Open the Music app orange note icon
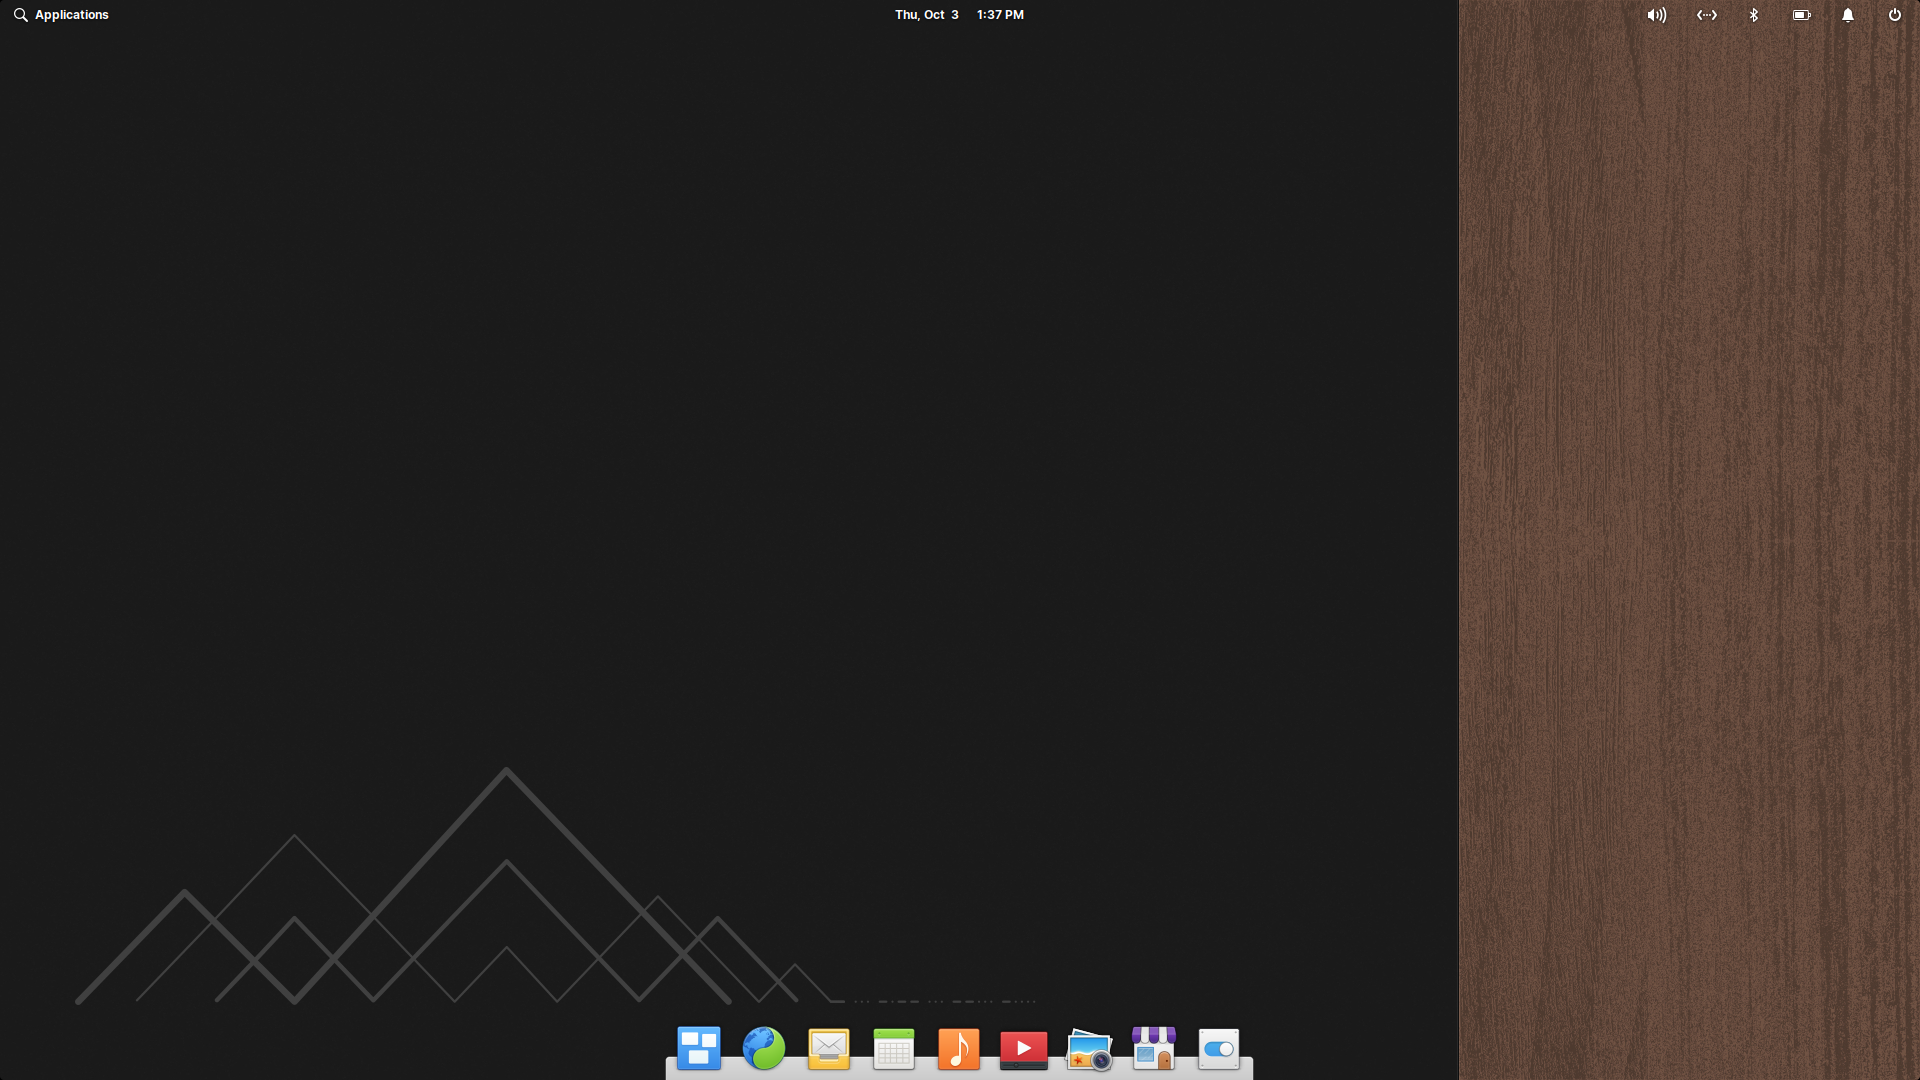Image resolution: width=1920 pixels, height=1080 pixels. point(958,1049)
